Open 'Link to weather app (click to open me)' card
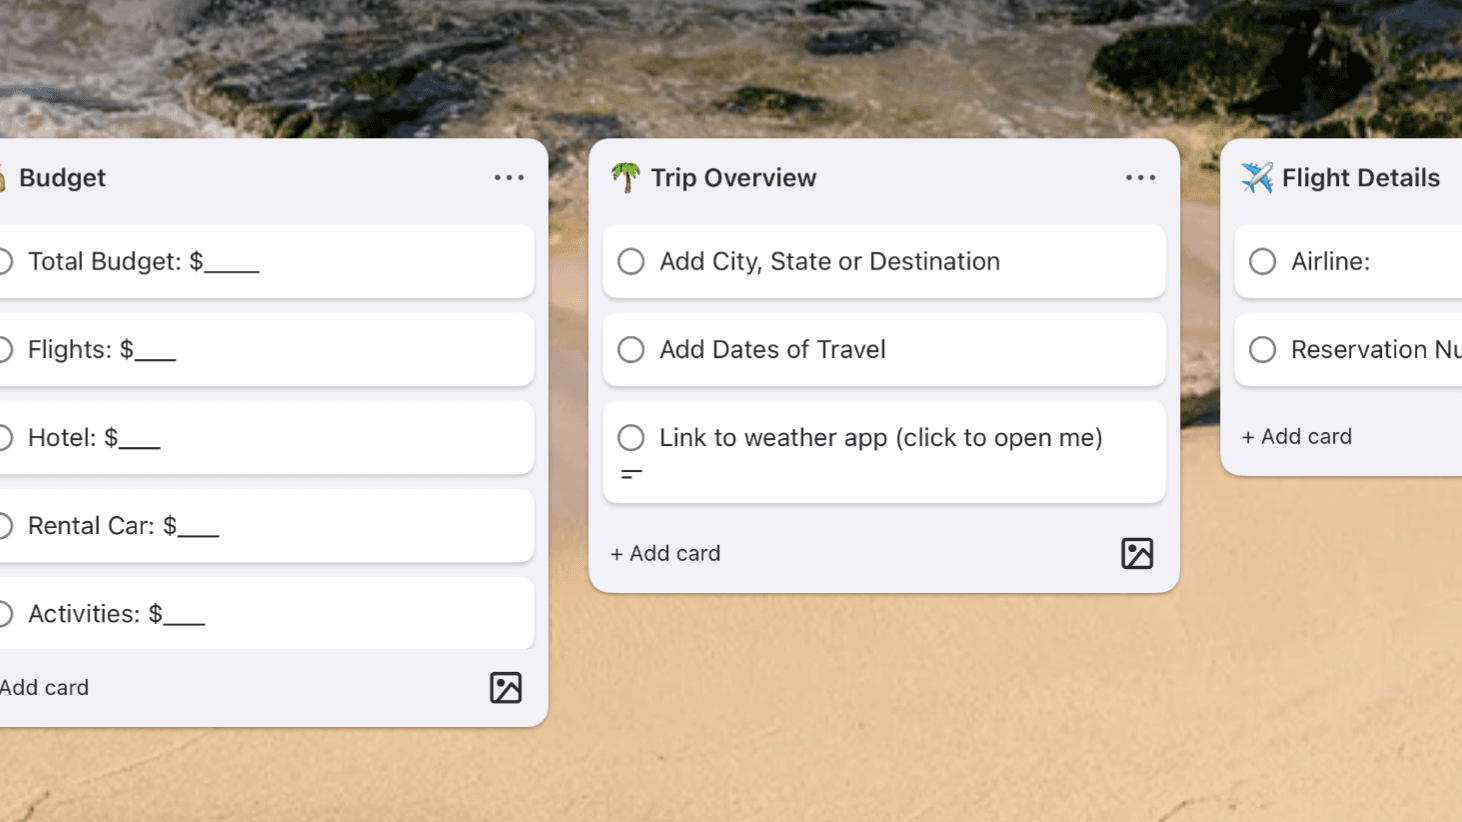The width and height of the screenshot is (1462, 822). (x=884, y=452)
